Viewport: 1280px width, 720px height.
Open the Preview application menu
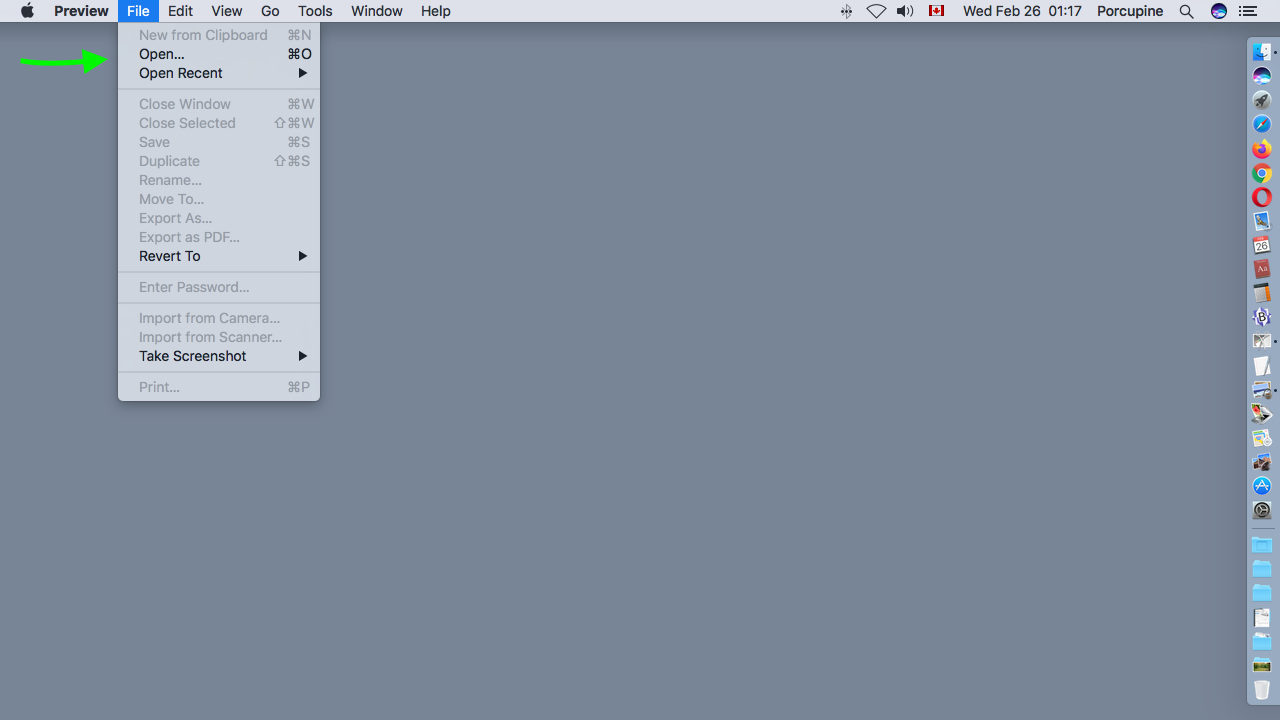pos(81,11)
